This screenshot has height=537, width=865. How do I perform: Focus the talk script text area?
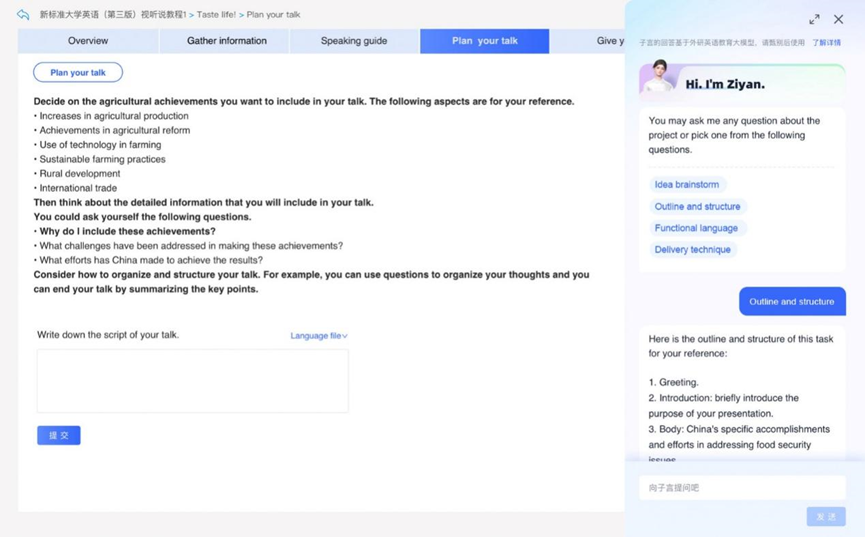[192, 381]
